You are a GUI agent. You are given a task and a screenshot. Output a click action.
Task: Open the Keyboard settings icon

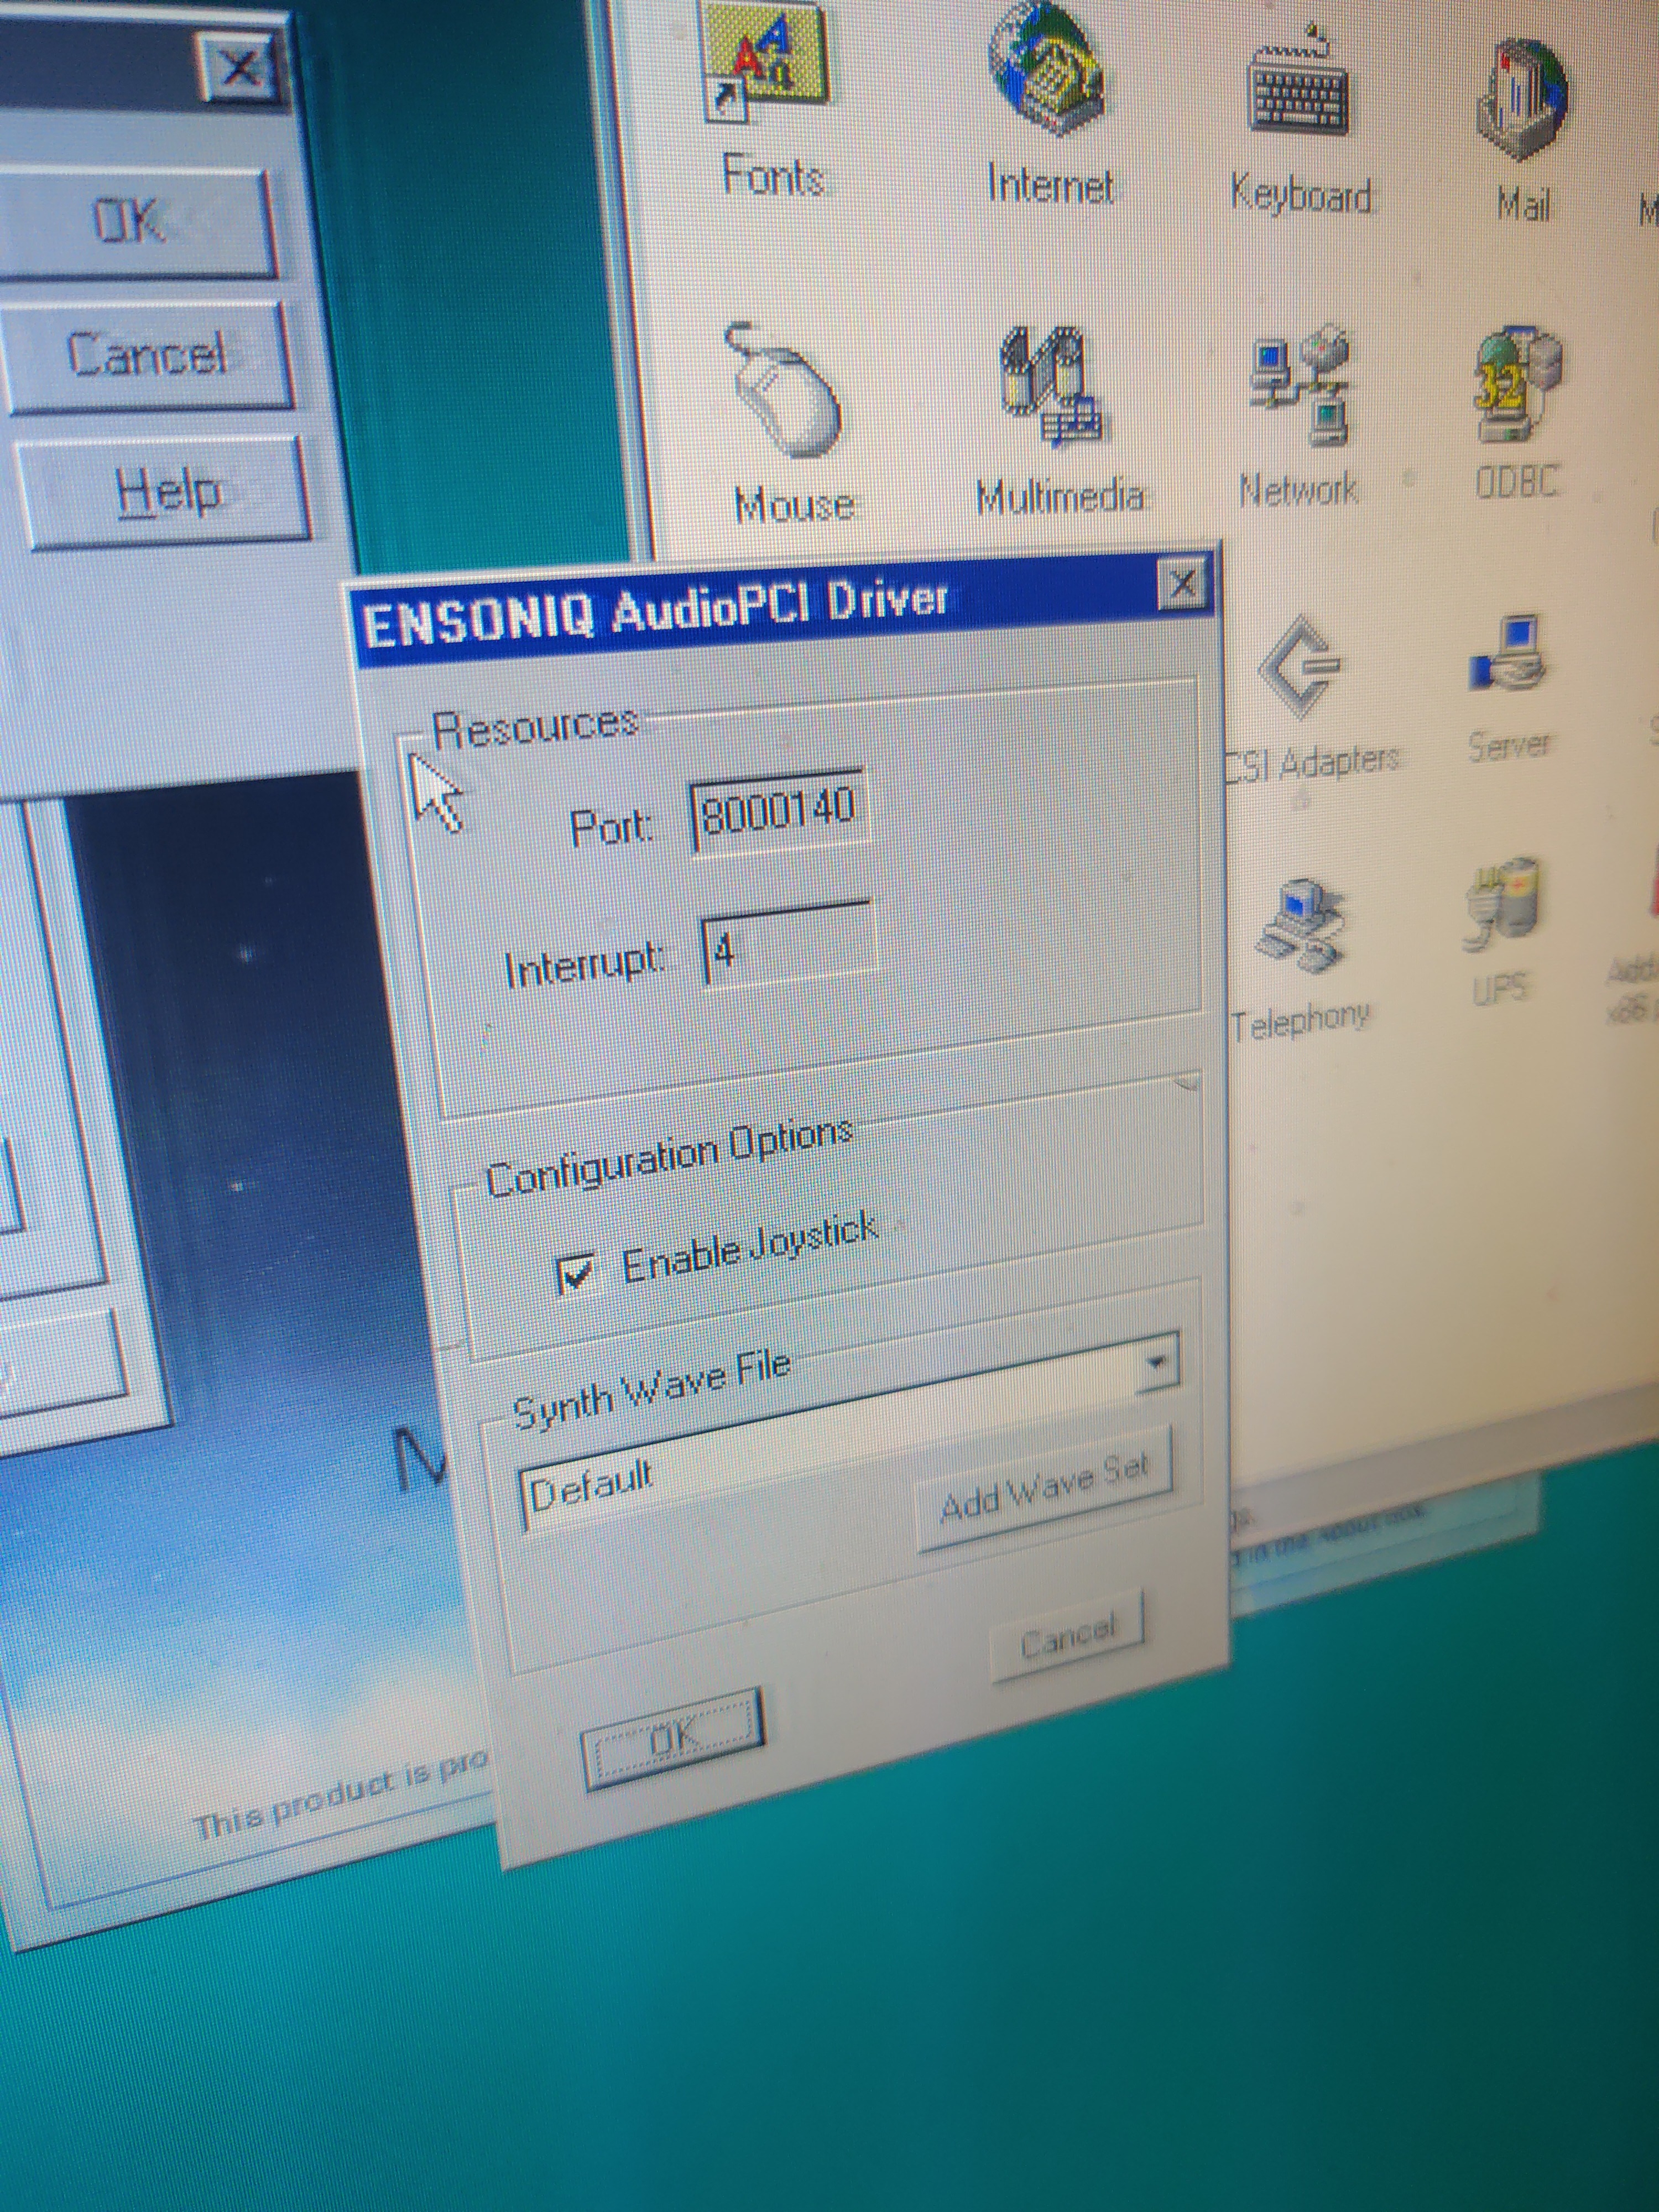click(1298, 95)
